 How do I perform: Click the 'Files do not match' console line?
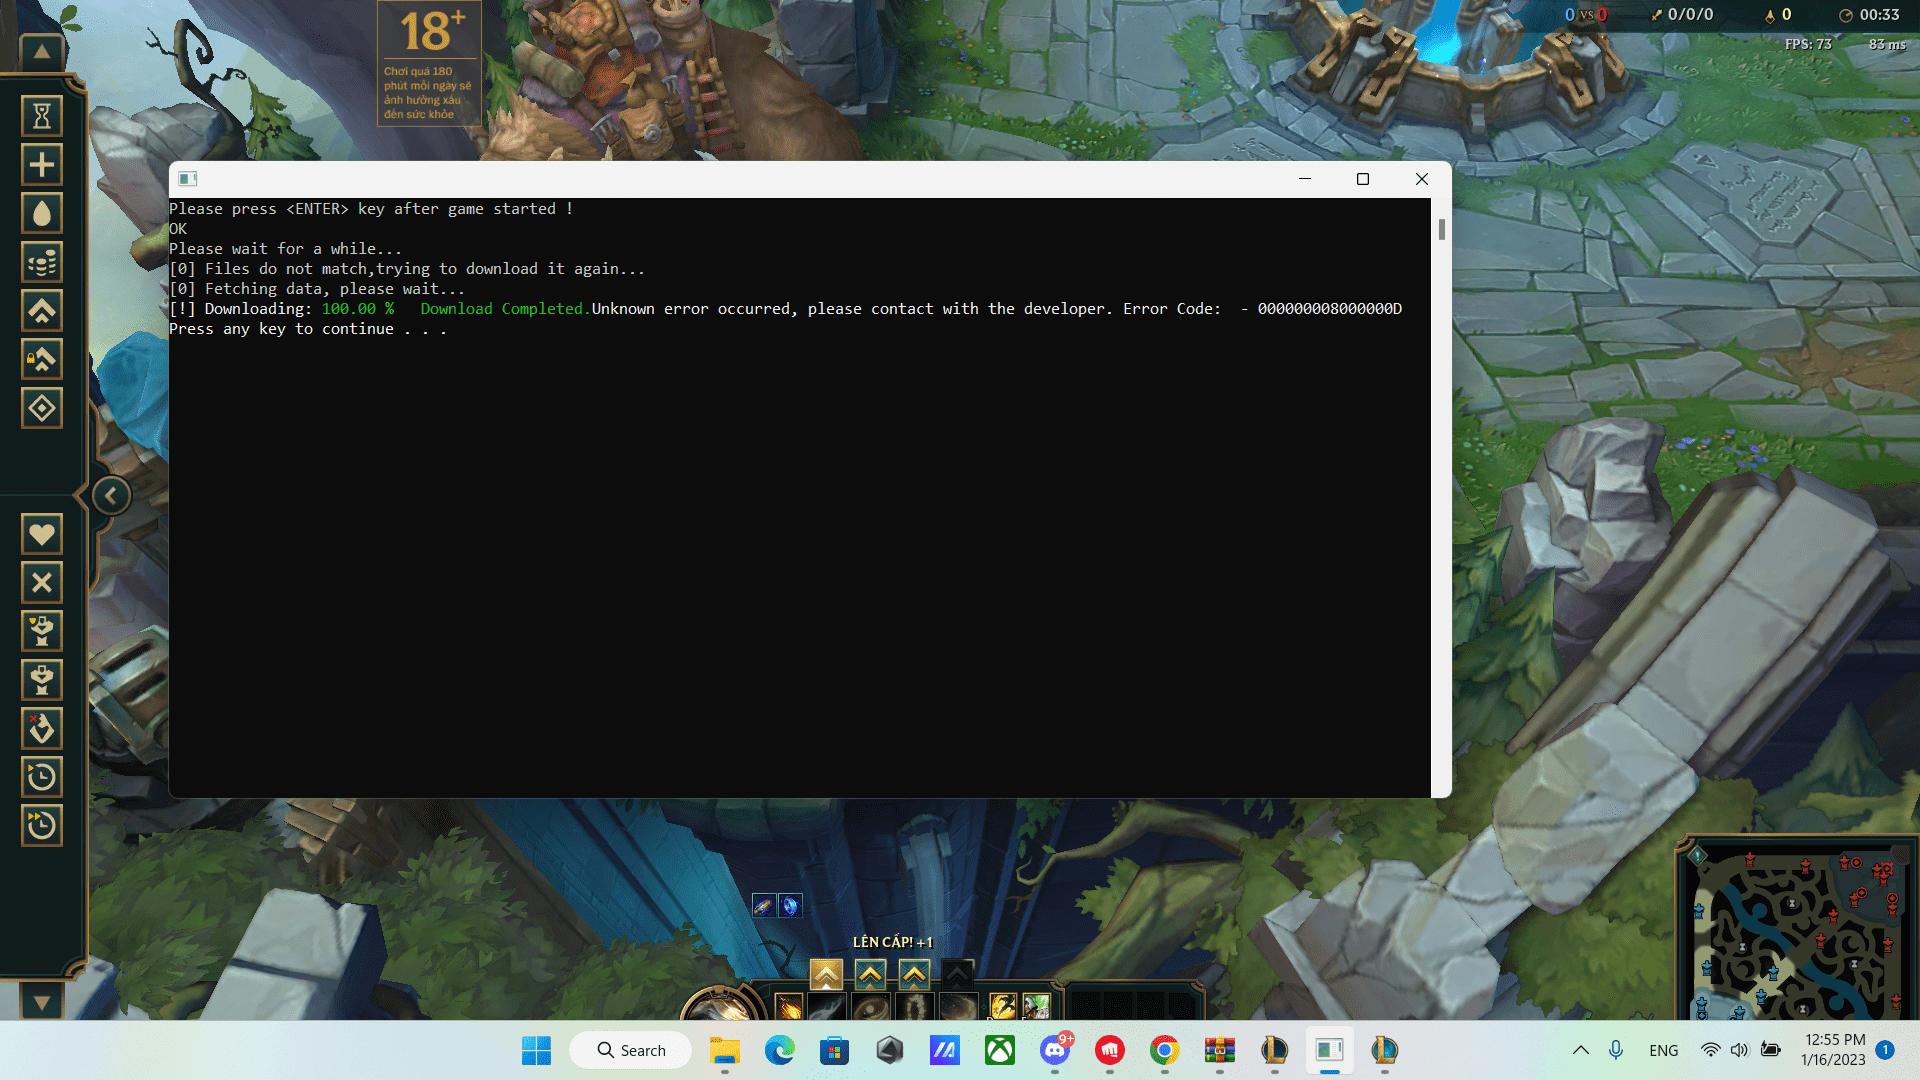point(407,269)
